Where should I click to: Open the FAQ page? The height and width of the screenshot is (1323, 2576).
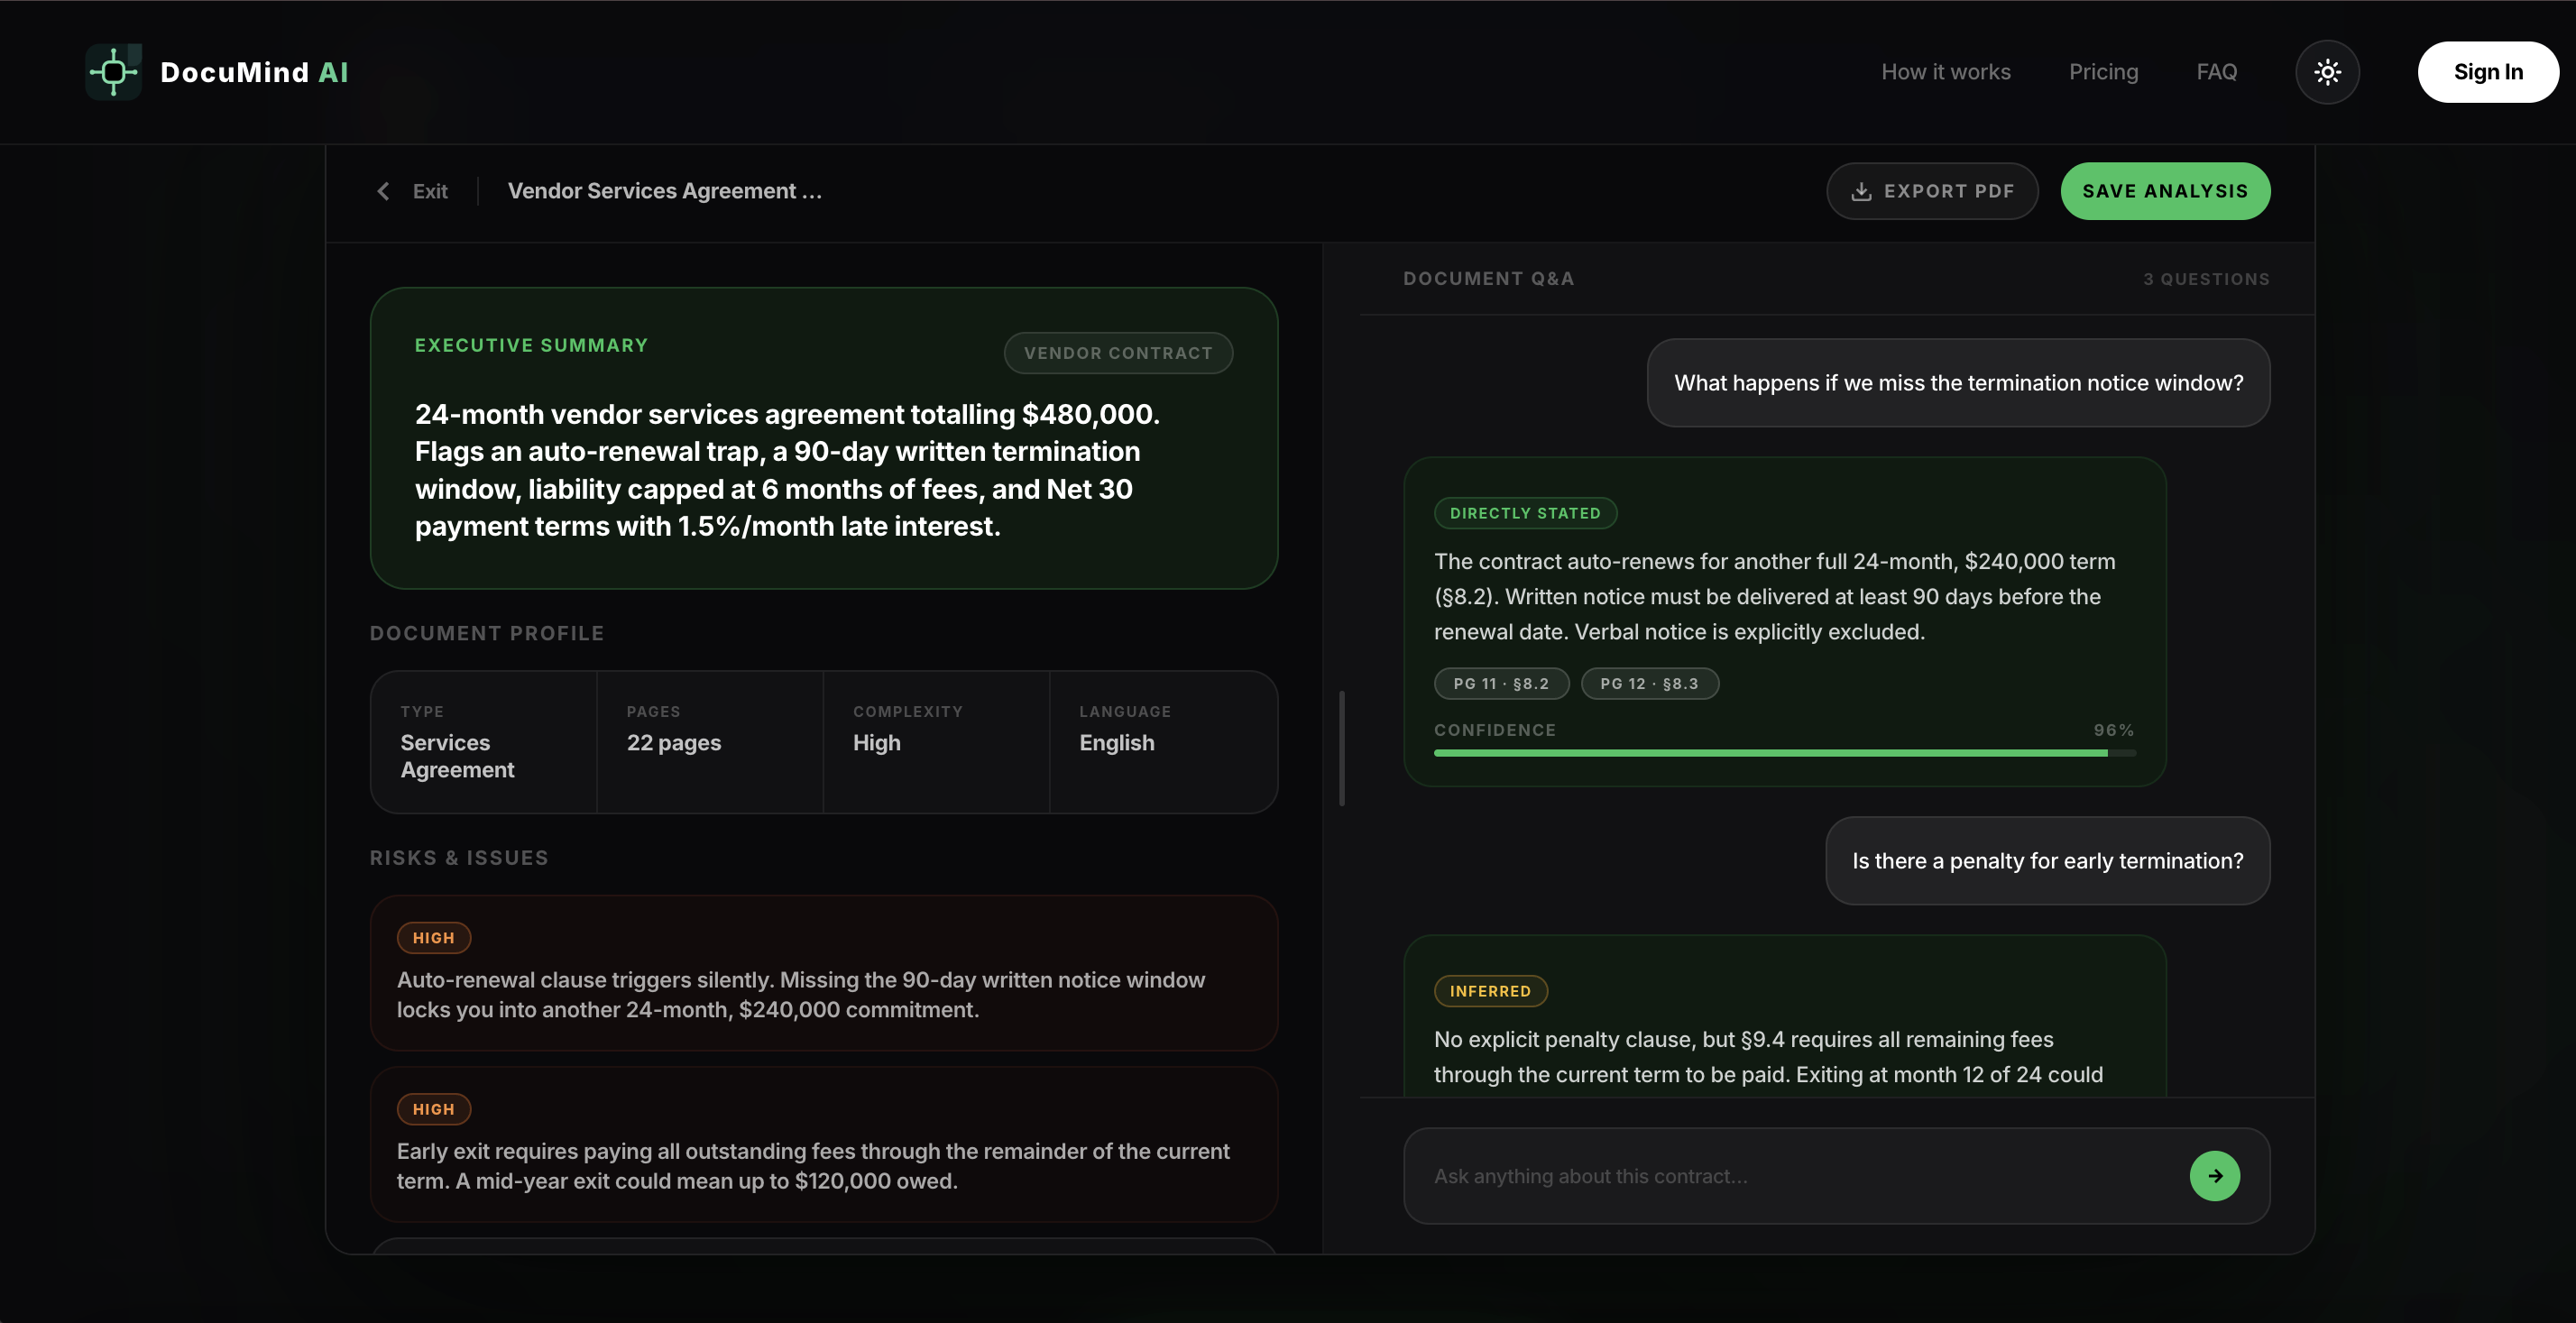coord(2216,72)
